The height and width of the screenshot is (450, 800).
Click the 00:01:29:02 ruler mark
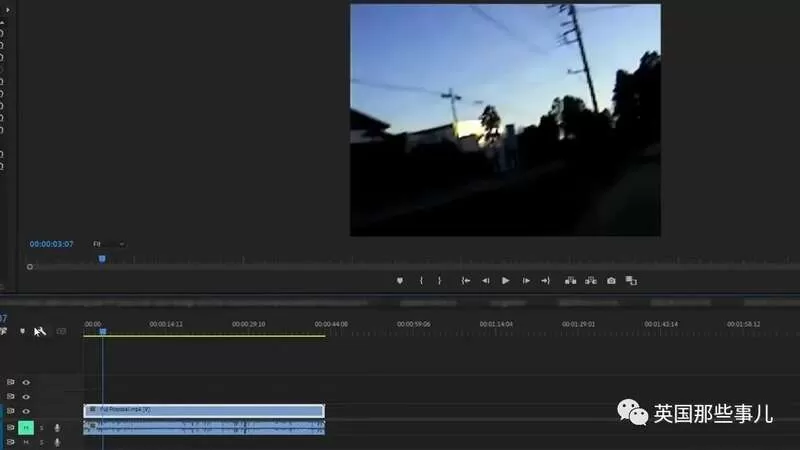[579, 324]
